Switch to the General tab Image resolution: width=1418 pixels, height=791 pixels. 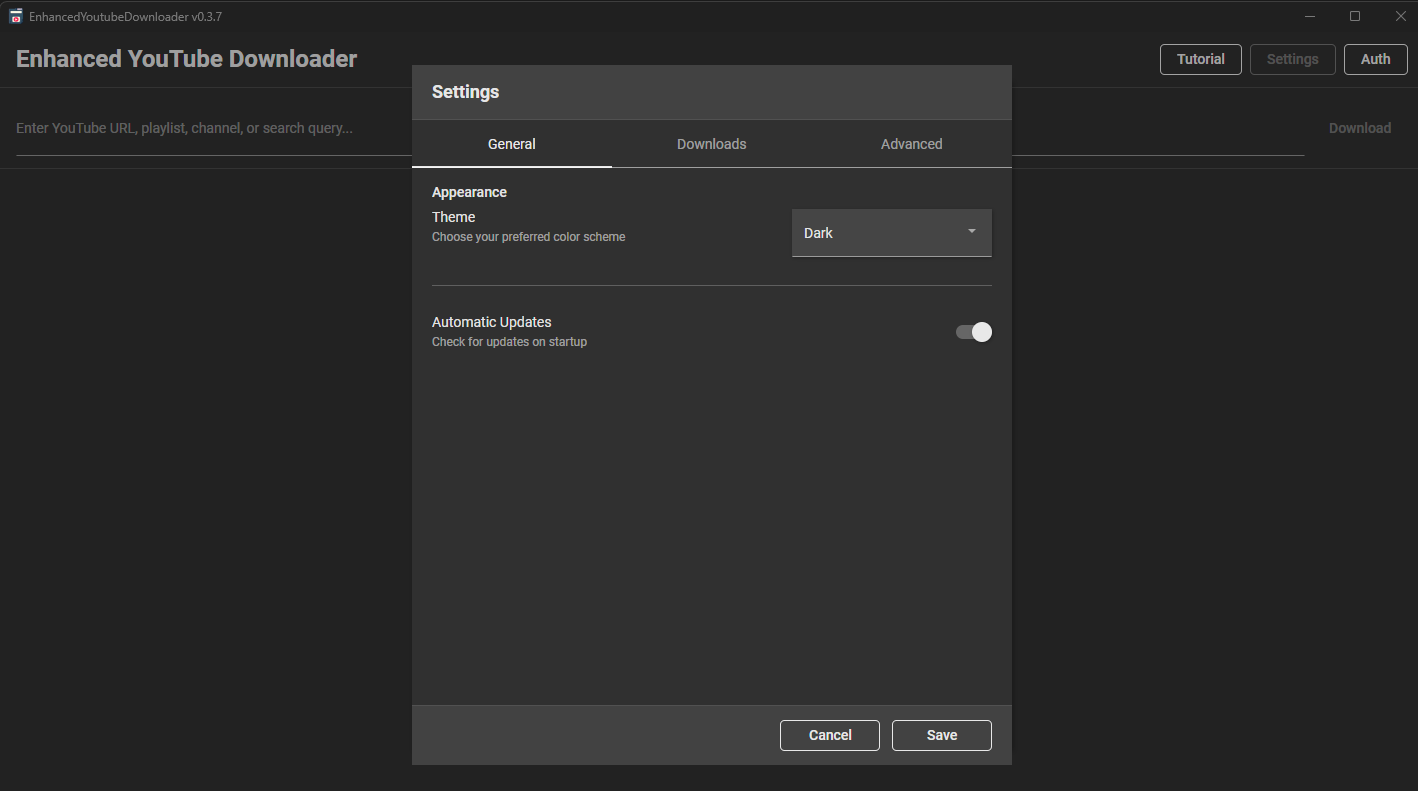[512, 144]
